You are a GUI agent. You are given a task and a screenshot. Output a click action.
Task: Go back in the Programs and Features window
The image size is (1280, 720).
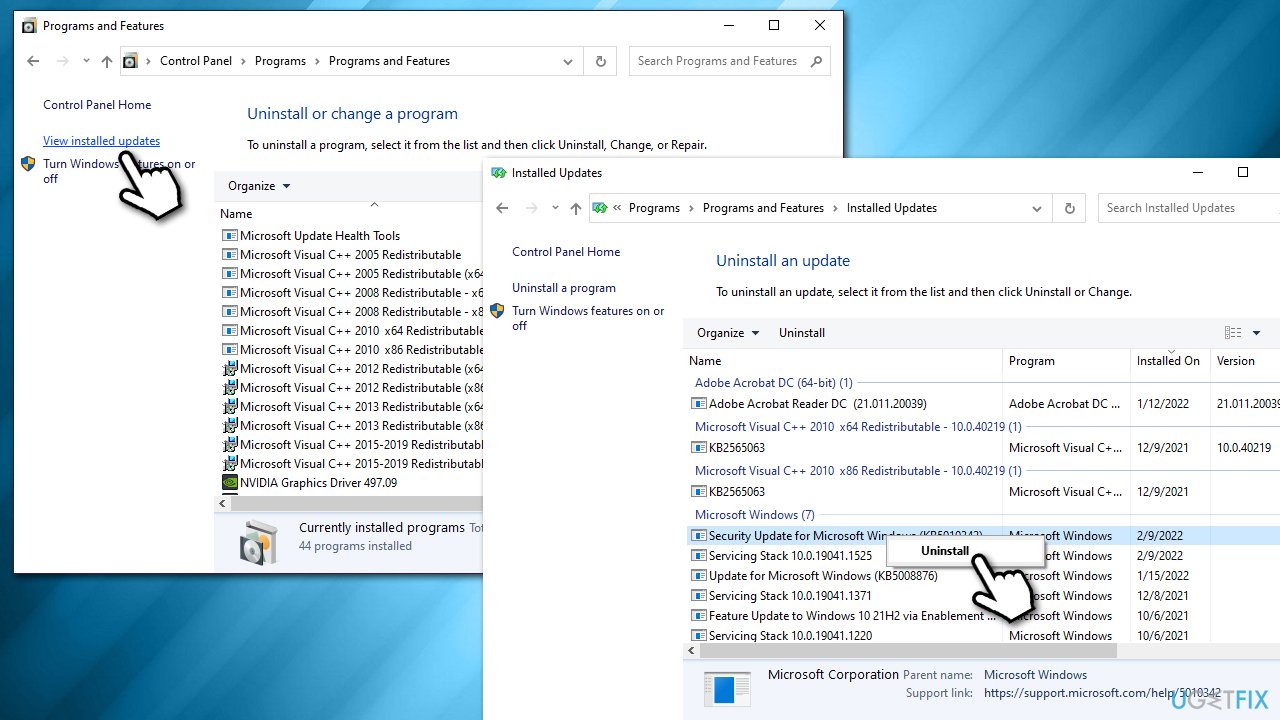[33, 61]
